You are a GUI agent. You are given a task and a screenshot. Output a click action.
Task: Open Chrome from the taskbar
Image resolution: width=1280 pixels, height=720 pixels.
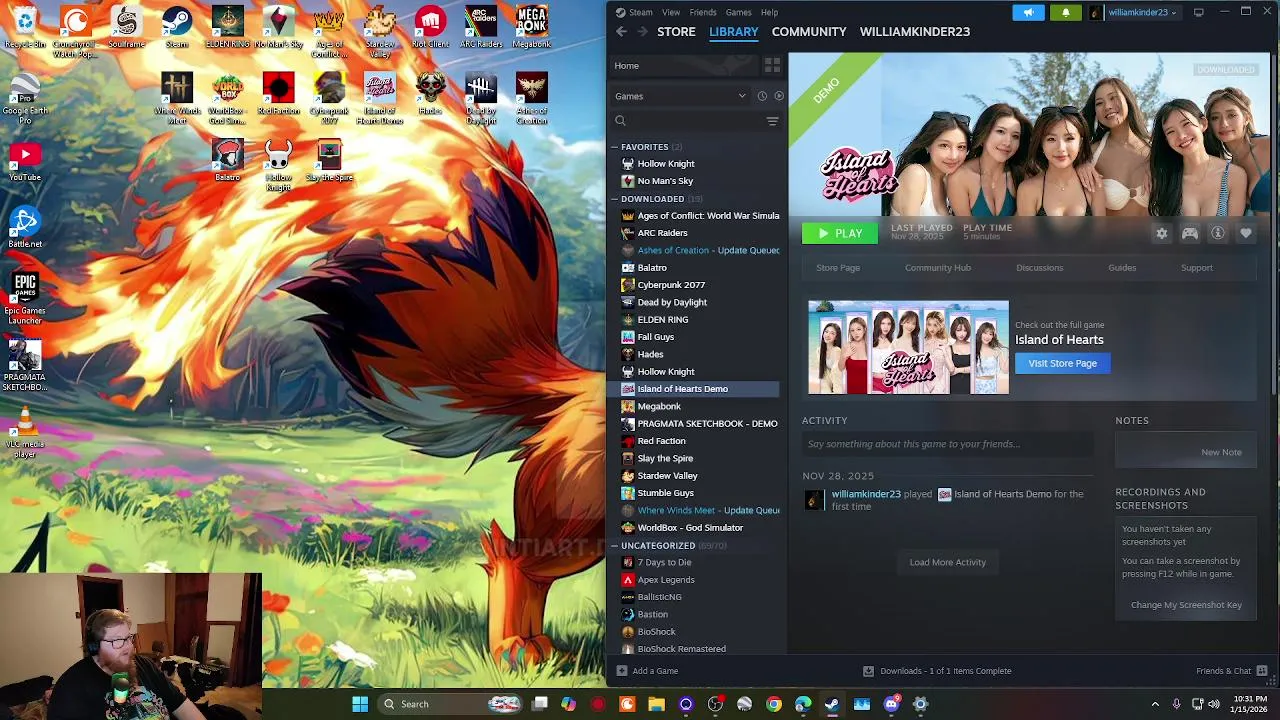tap(774, 704)
